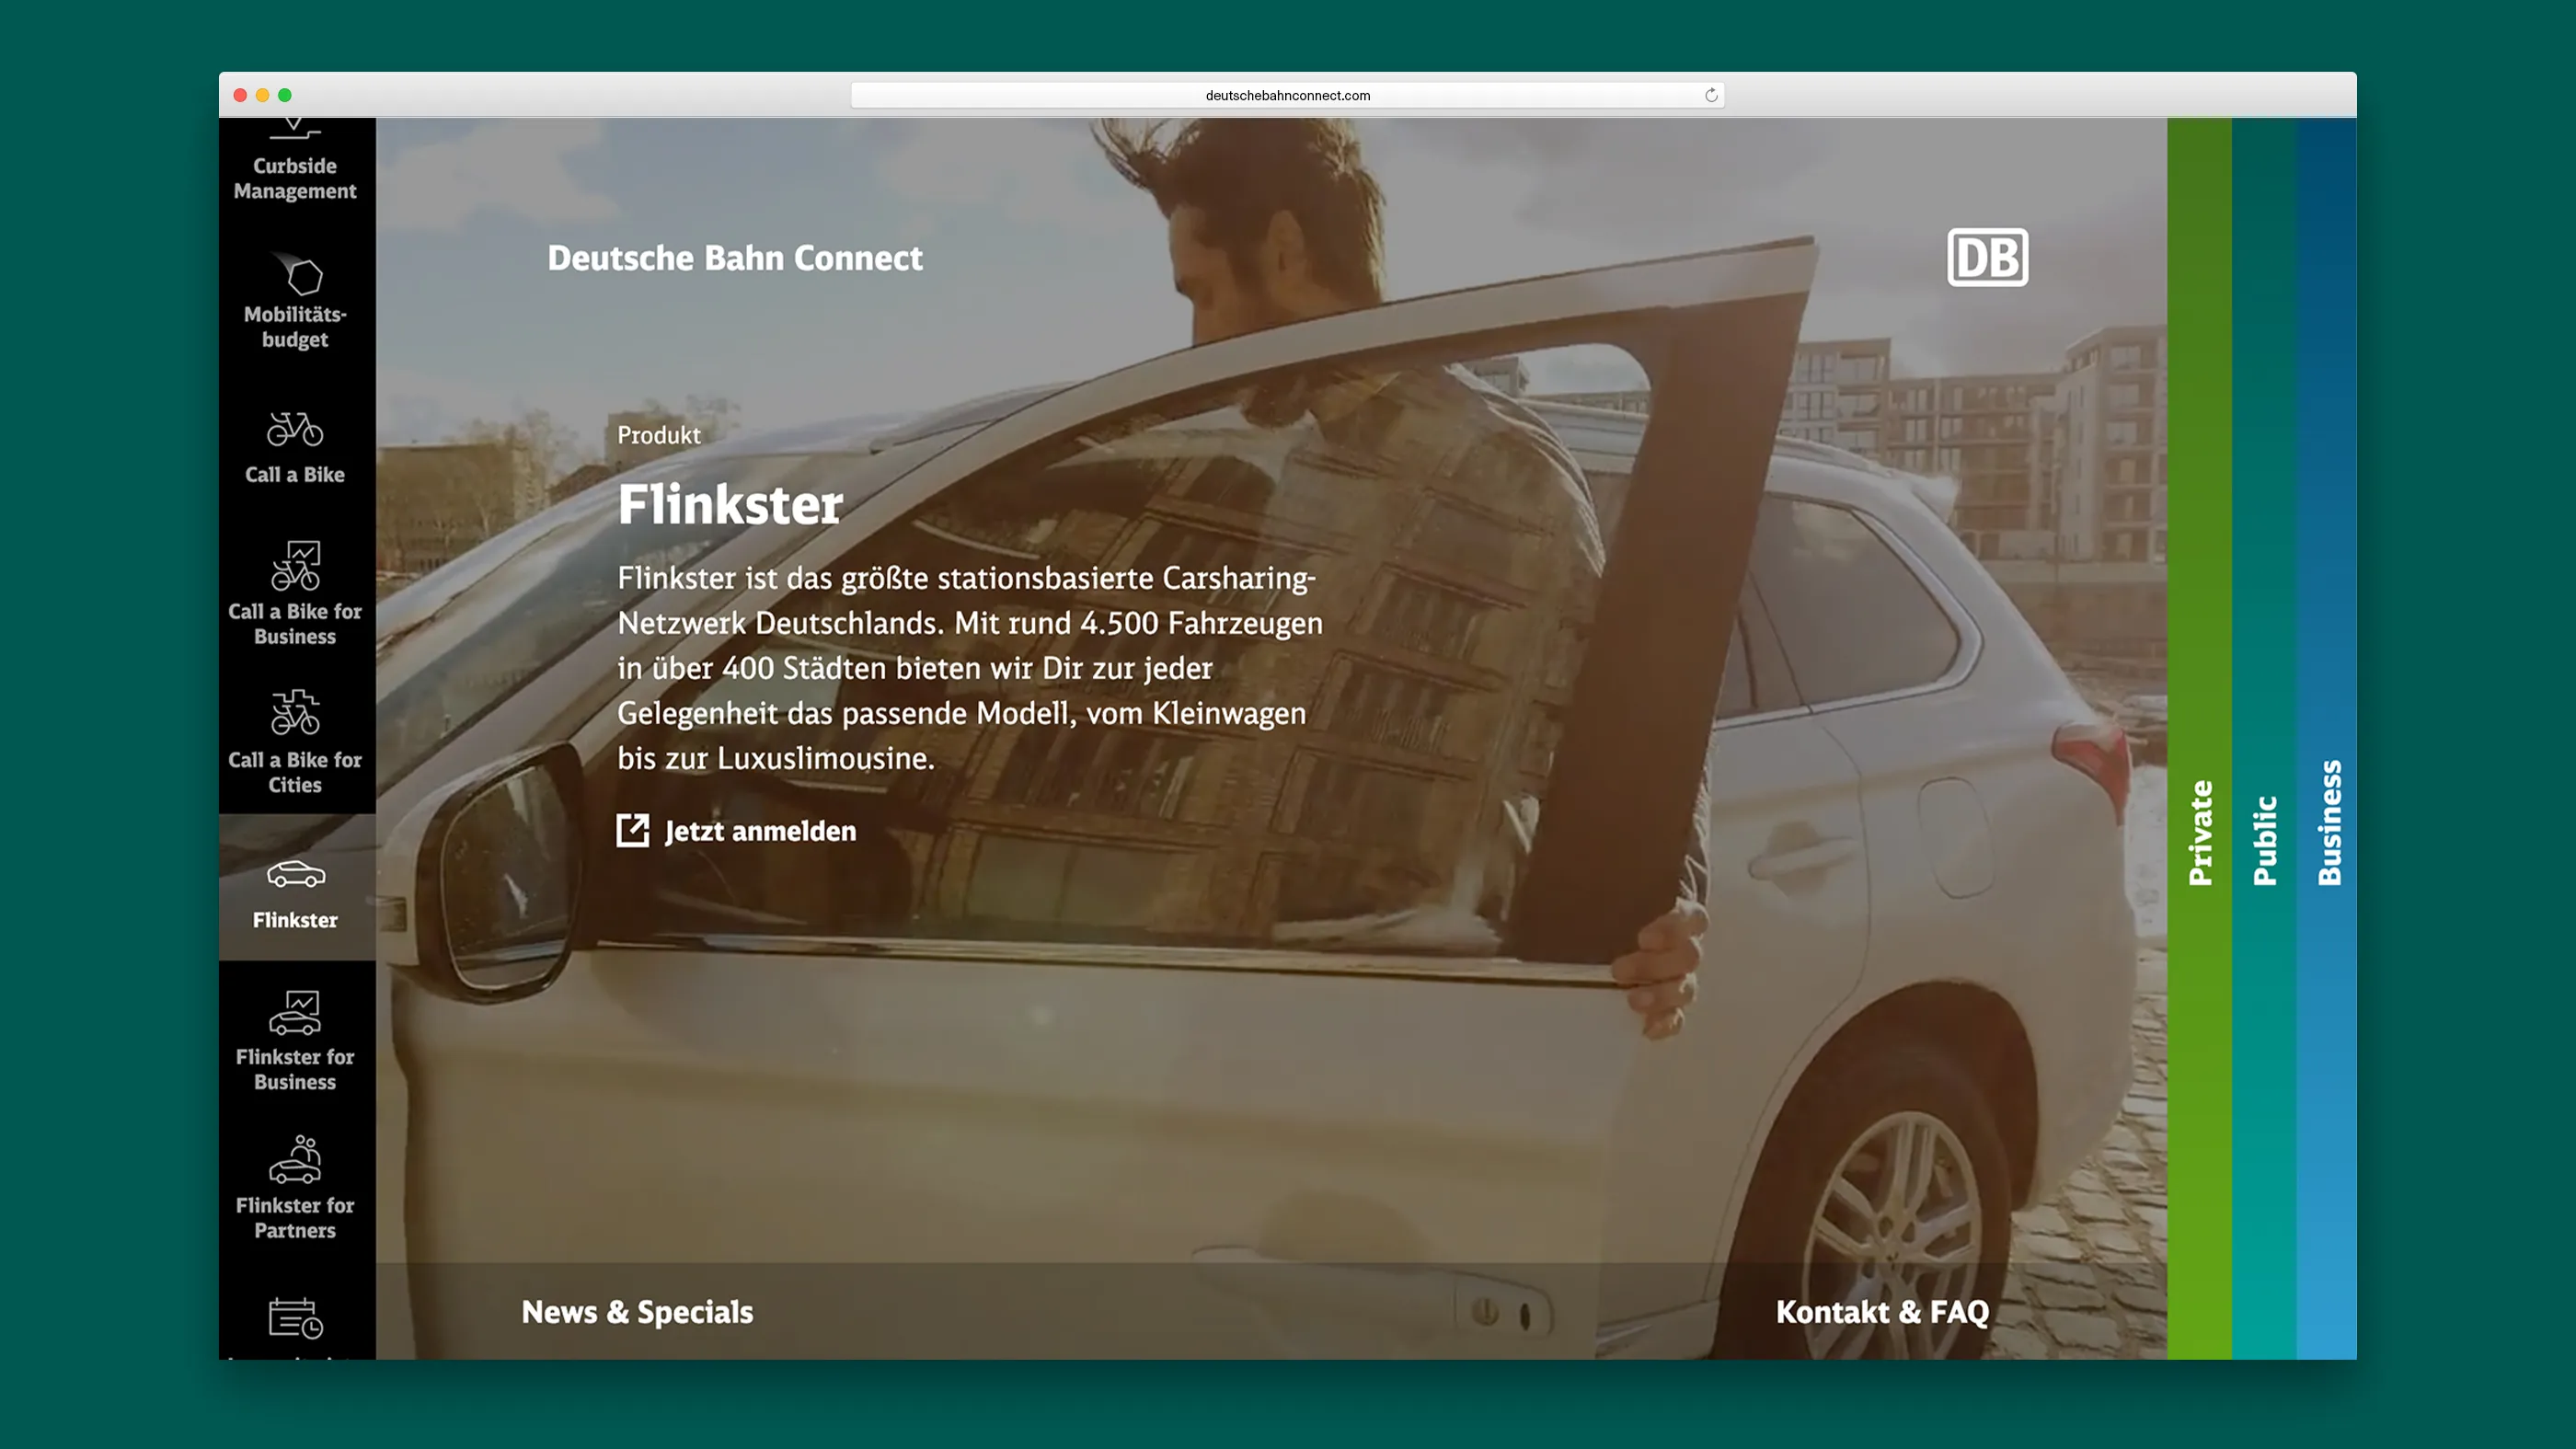Image resolution: width=2576 pixels, height=1449 pixels.
Task: Select the Mobilitätsbudget label in sidebar
Action: pos(295,327)
